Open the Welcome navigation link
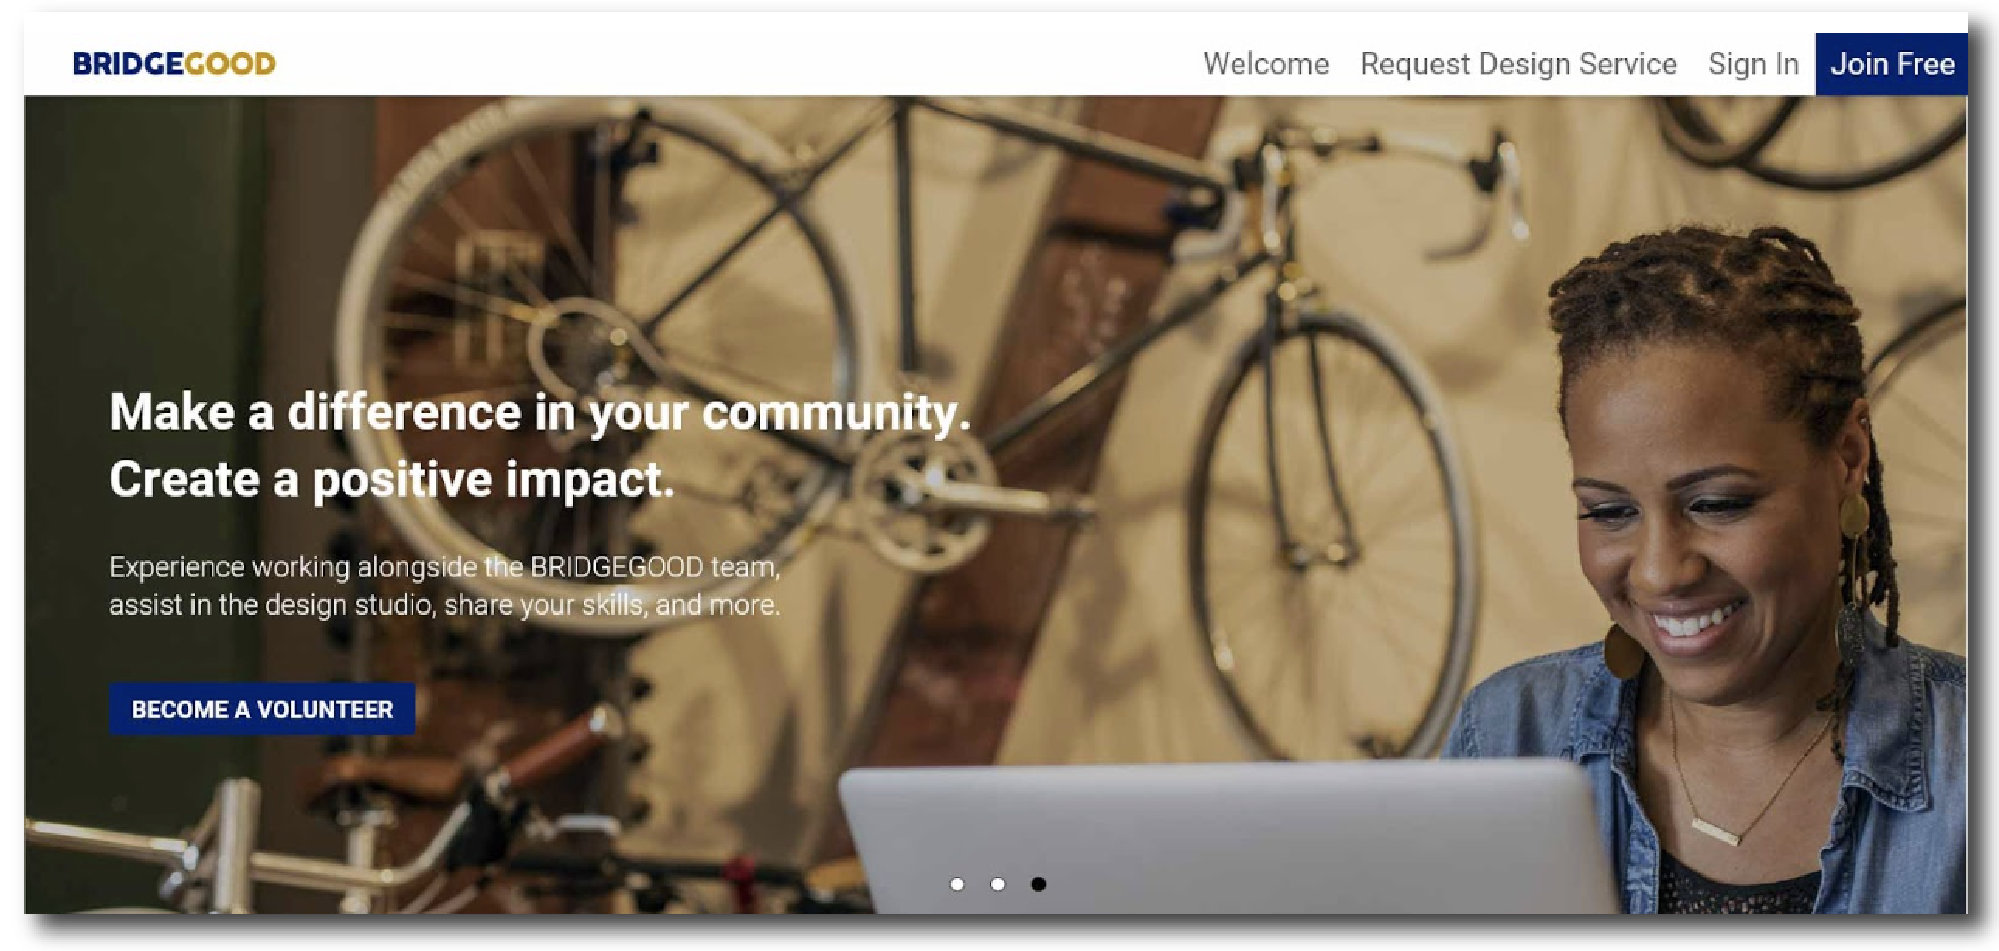Image resolution: width=1999 pixels, height=951 pixels. 1266,64
